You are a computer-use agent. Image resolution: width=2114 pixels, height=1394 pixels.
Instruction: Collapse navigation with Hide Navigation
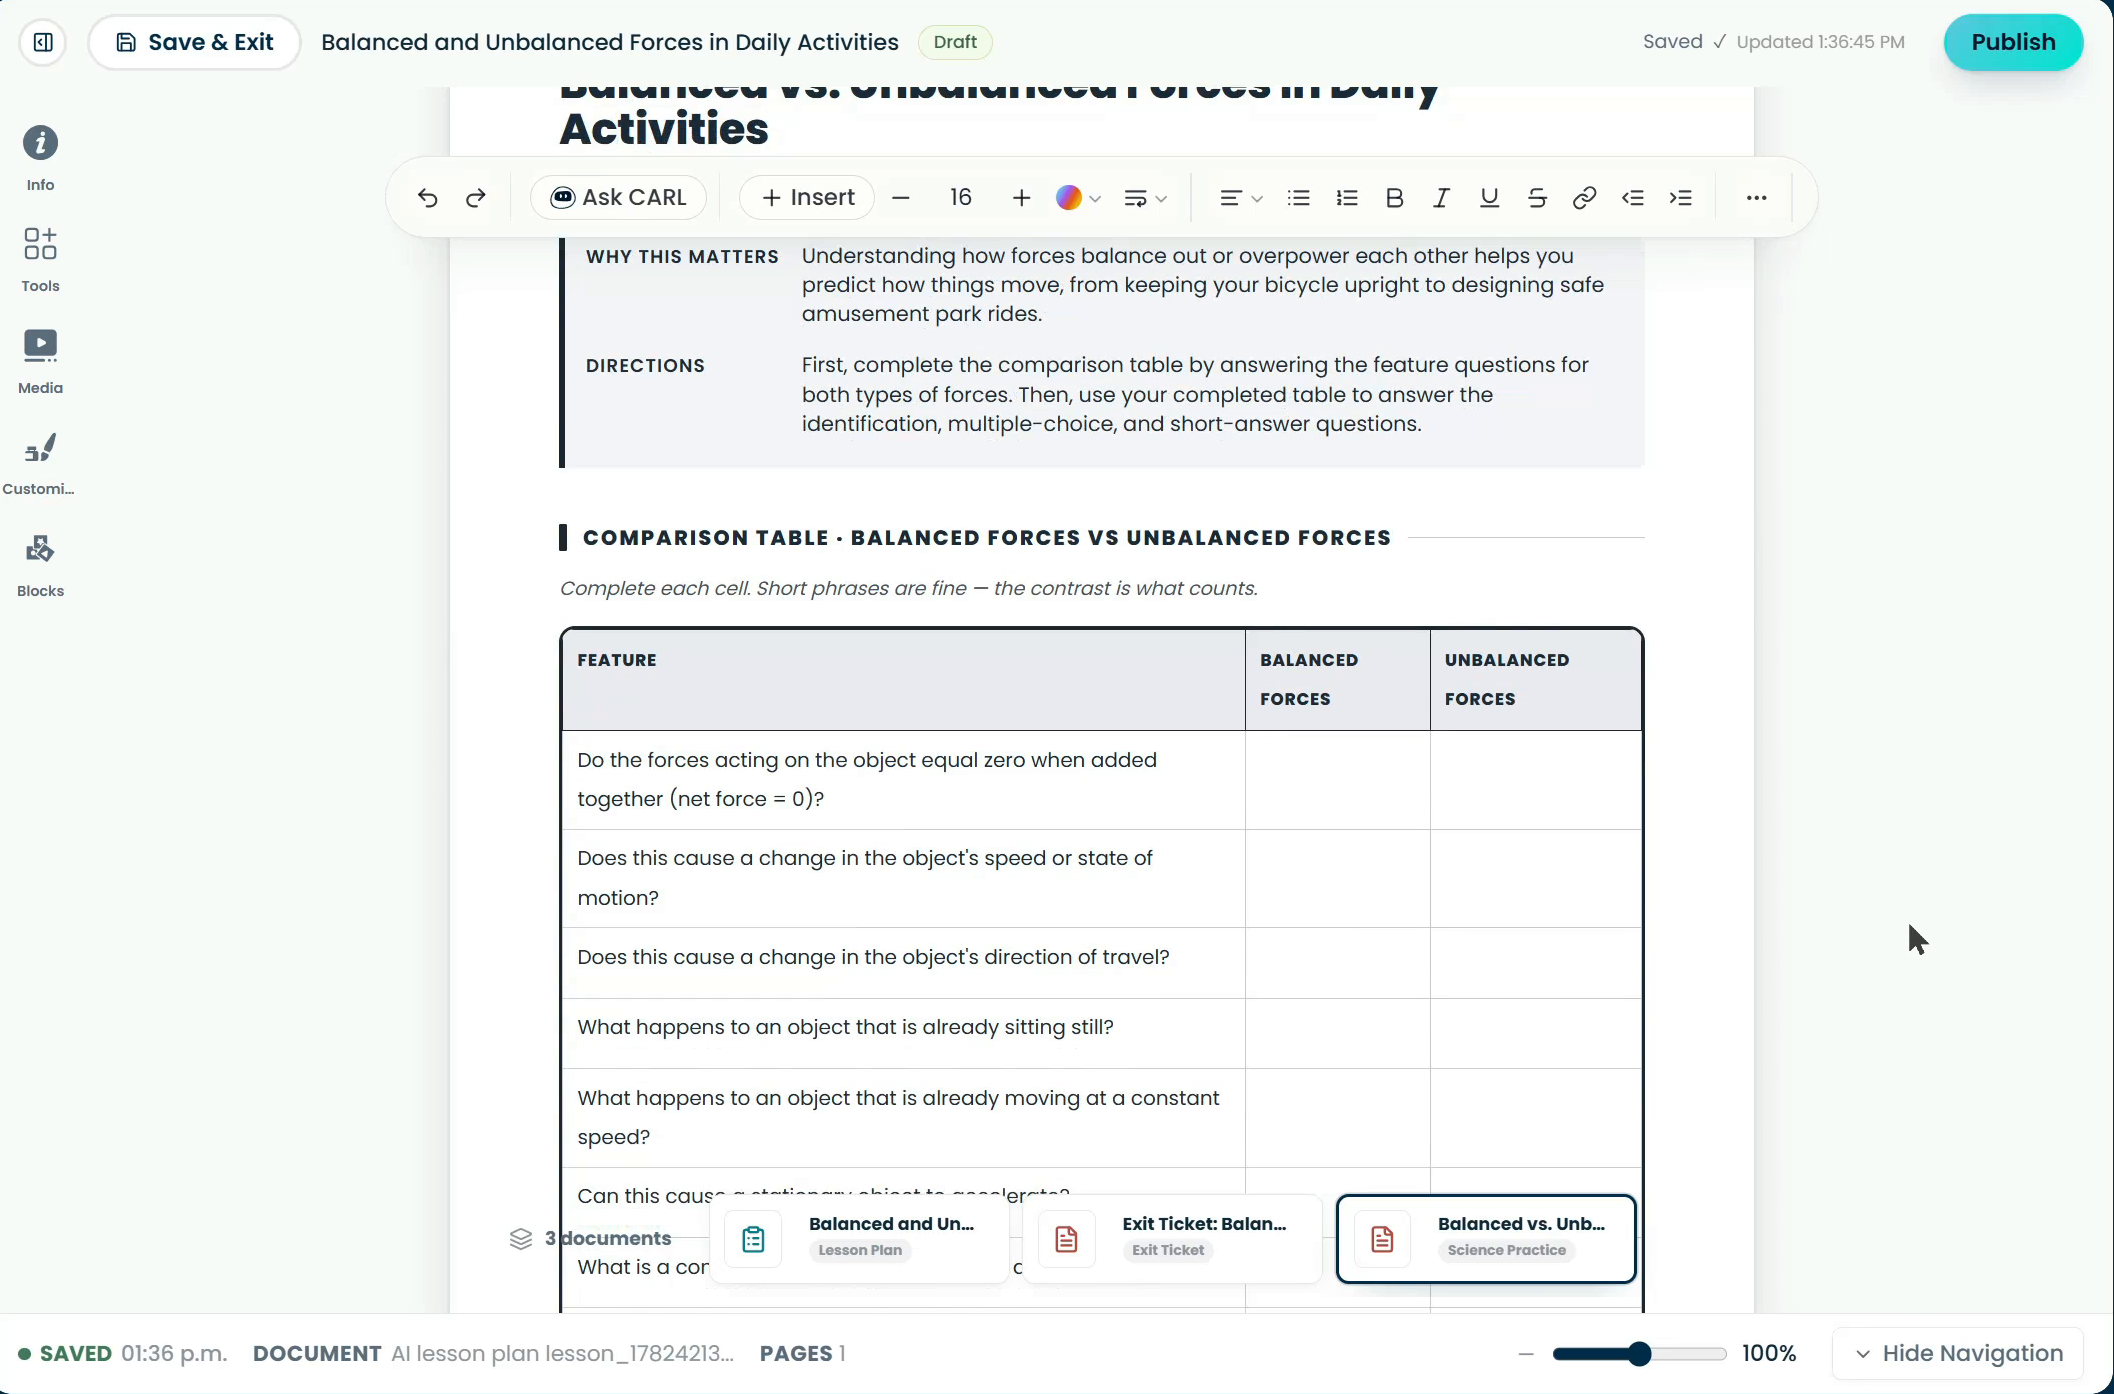(1958, 1353)
